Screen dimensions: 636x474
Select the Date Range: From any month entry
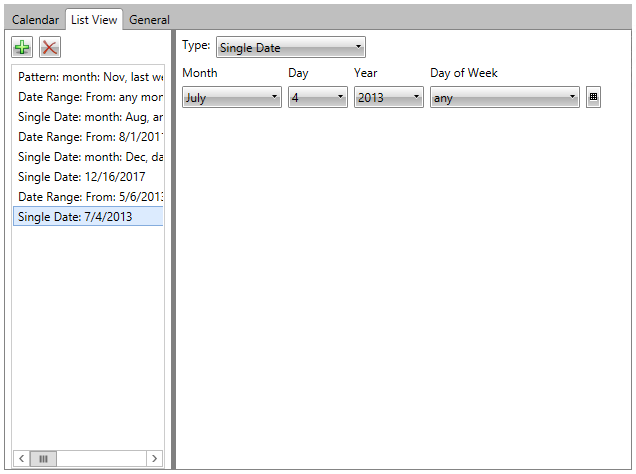(90, 97)
